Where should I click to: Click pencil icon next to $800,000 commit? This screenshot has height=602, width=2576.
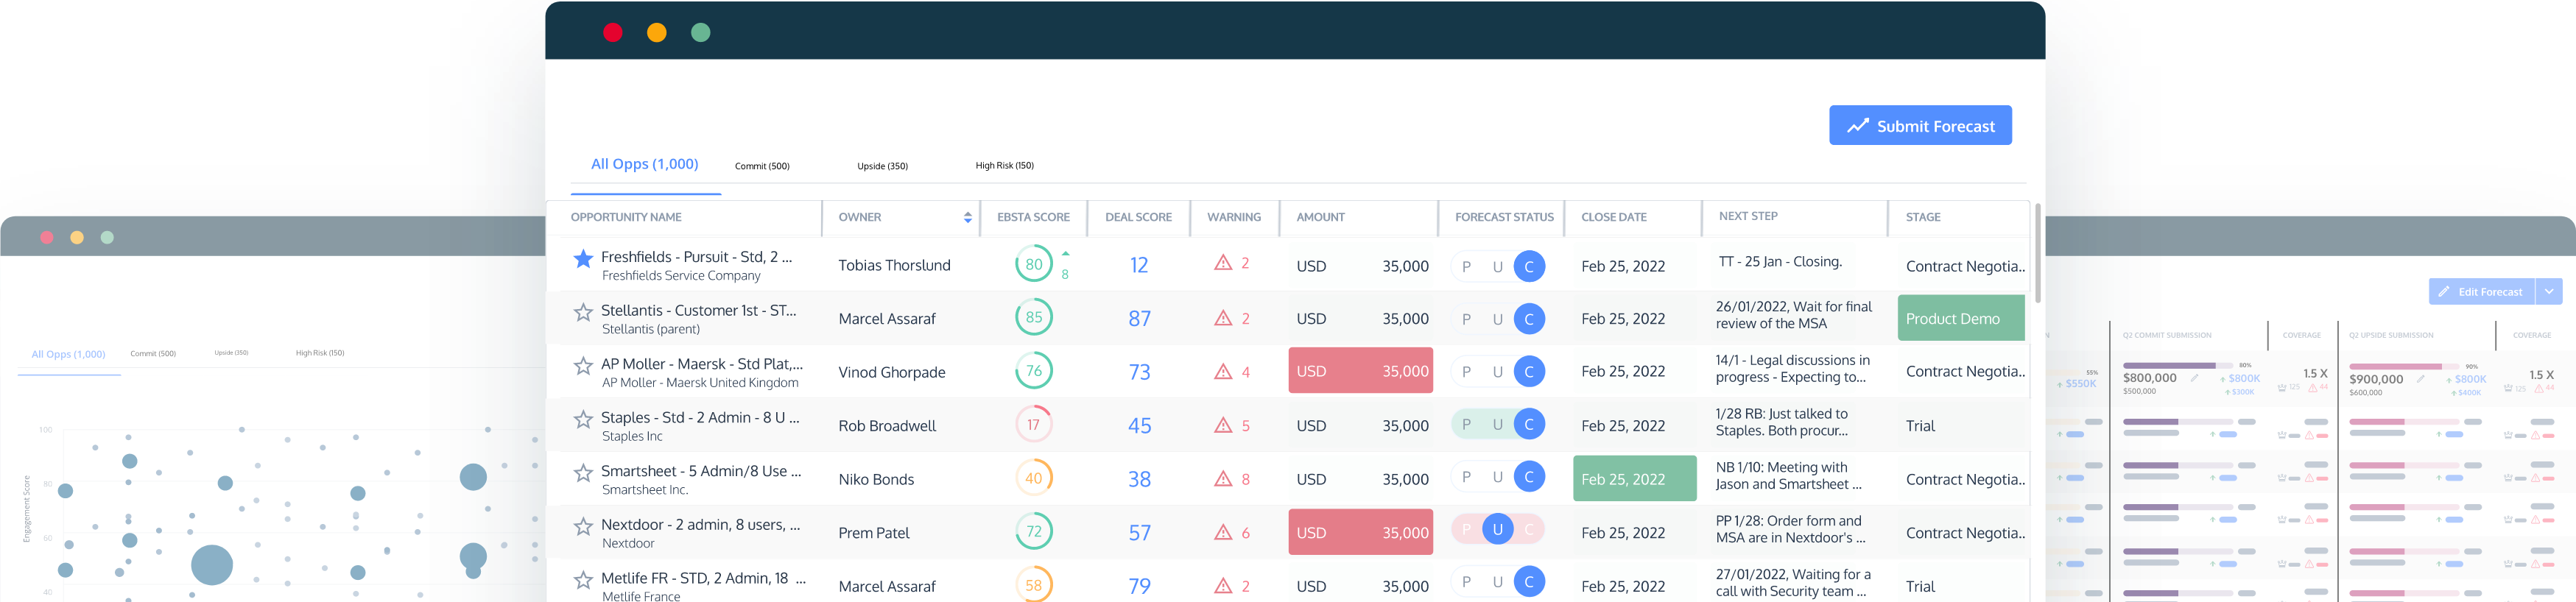coord(2194,379)
